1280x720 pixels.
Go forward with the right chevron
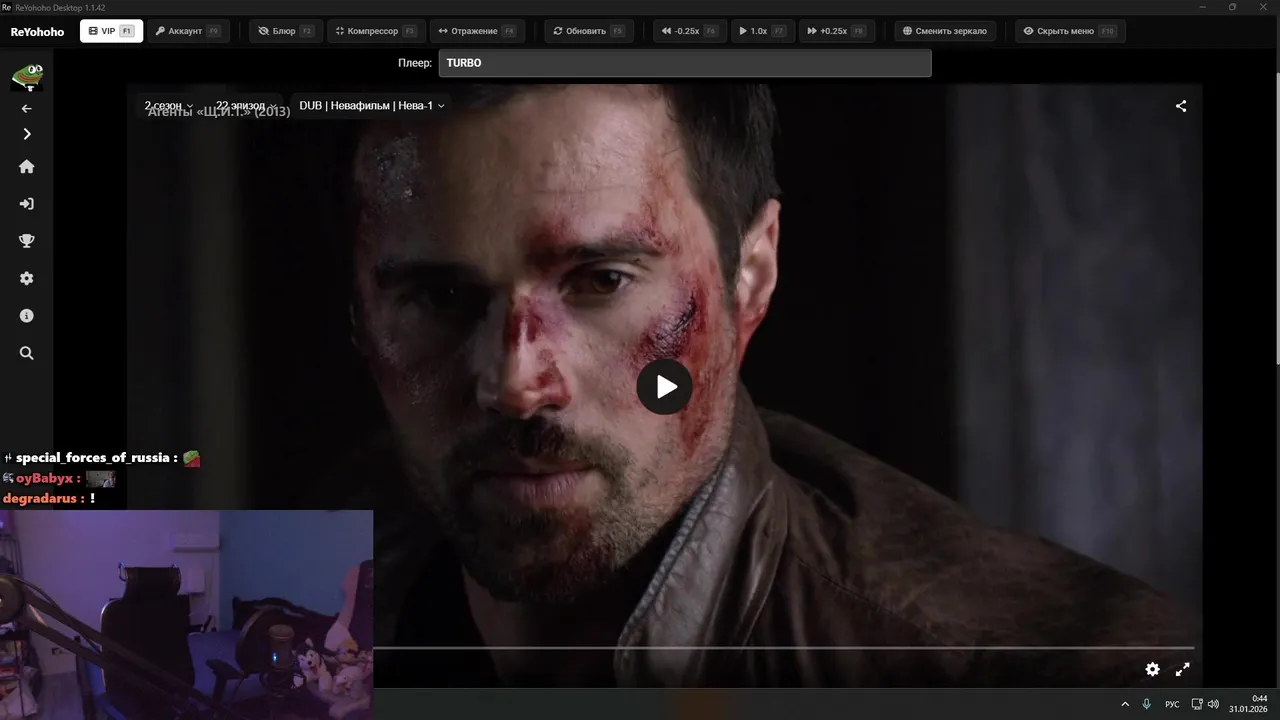point(27,134)
